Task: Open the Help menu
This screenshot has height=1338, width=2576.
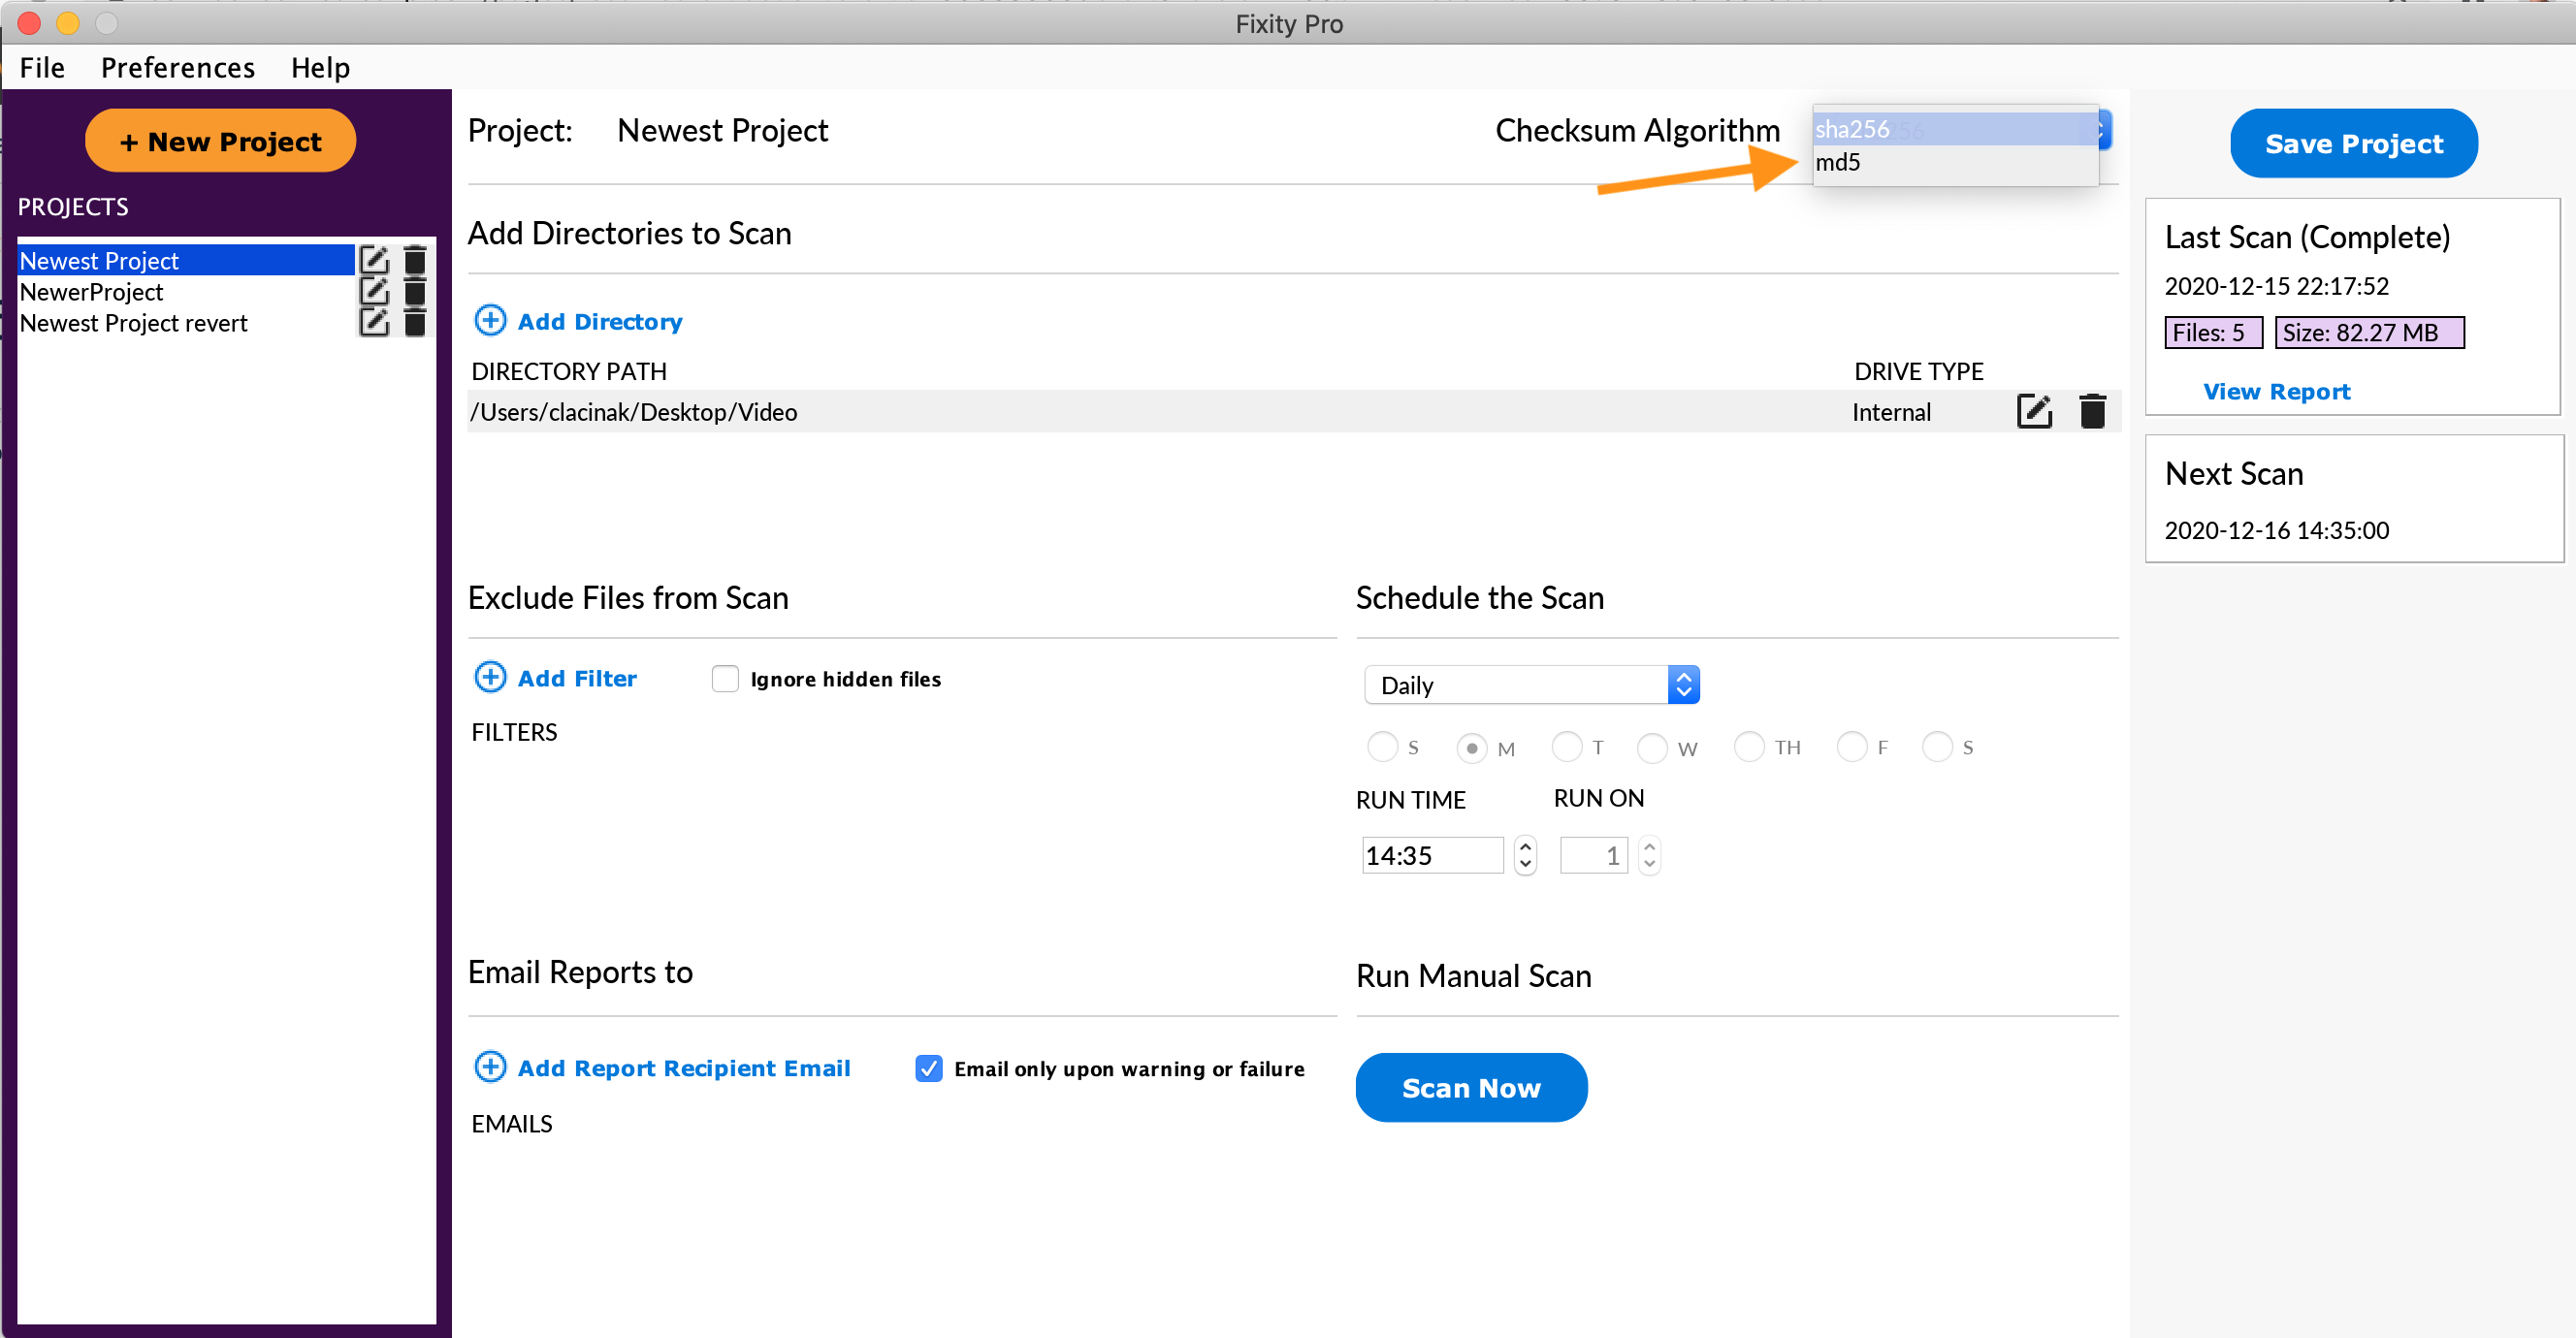Action: pos(320,67)
